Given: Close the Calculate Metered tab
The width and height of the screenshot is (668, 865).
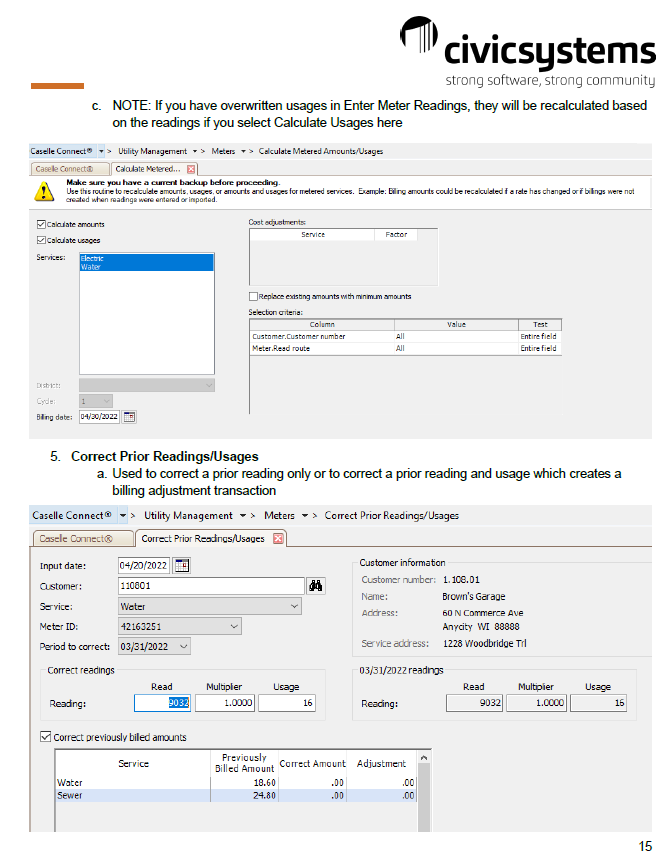Looking at the screenshot, I should pos(191,169).
